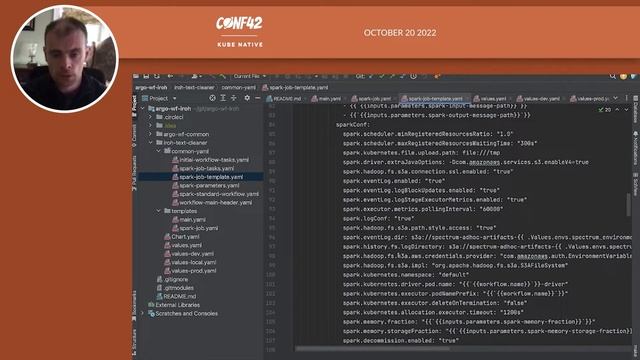
Task: Navigate back with the left arrow icon
Action: [170, 76]
